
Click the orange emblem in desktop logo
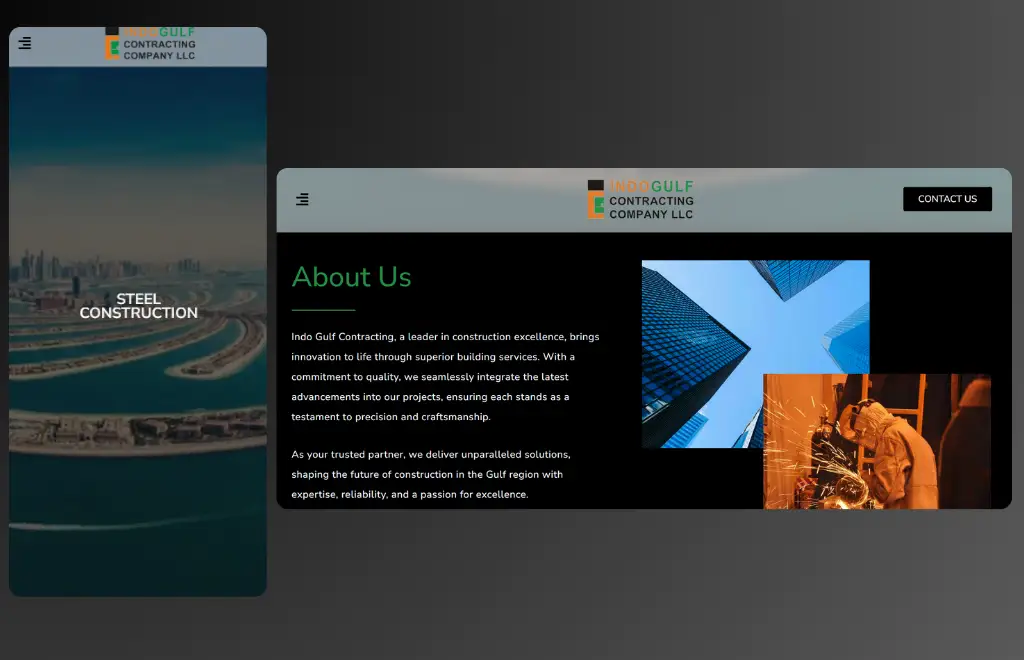pyautogui.click(x=595, y=201)
